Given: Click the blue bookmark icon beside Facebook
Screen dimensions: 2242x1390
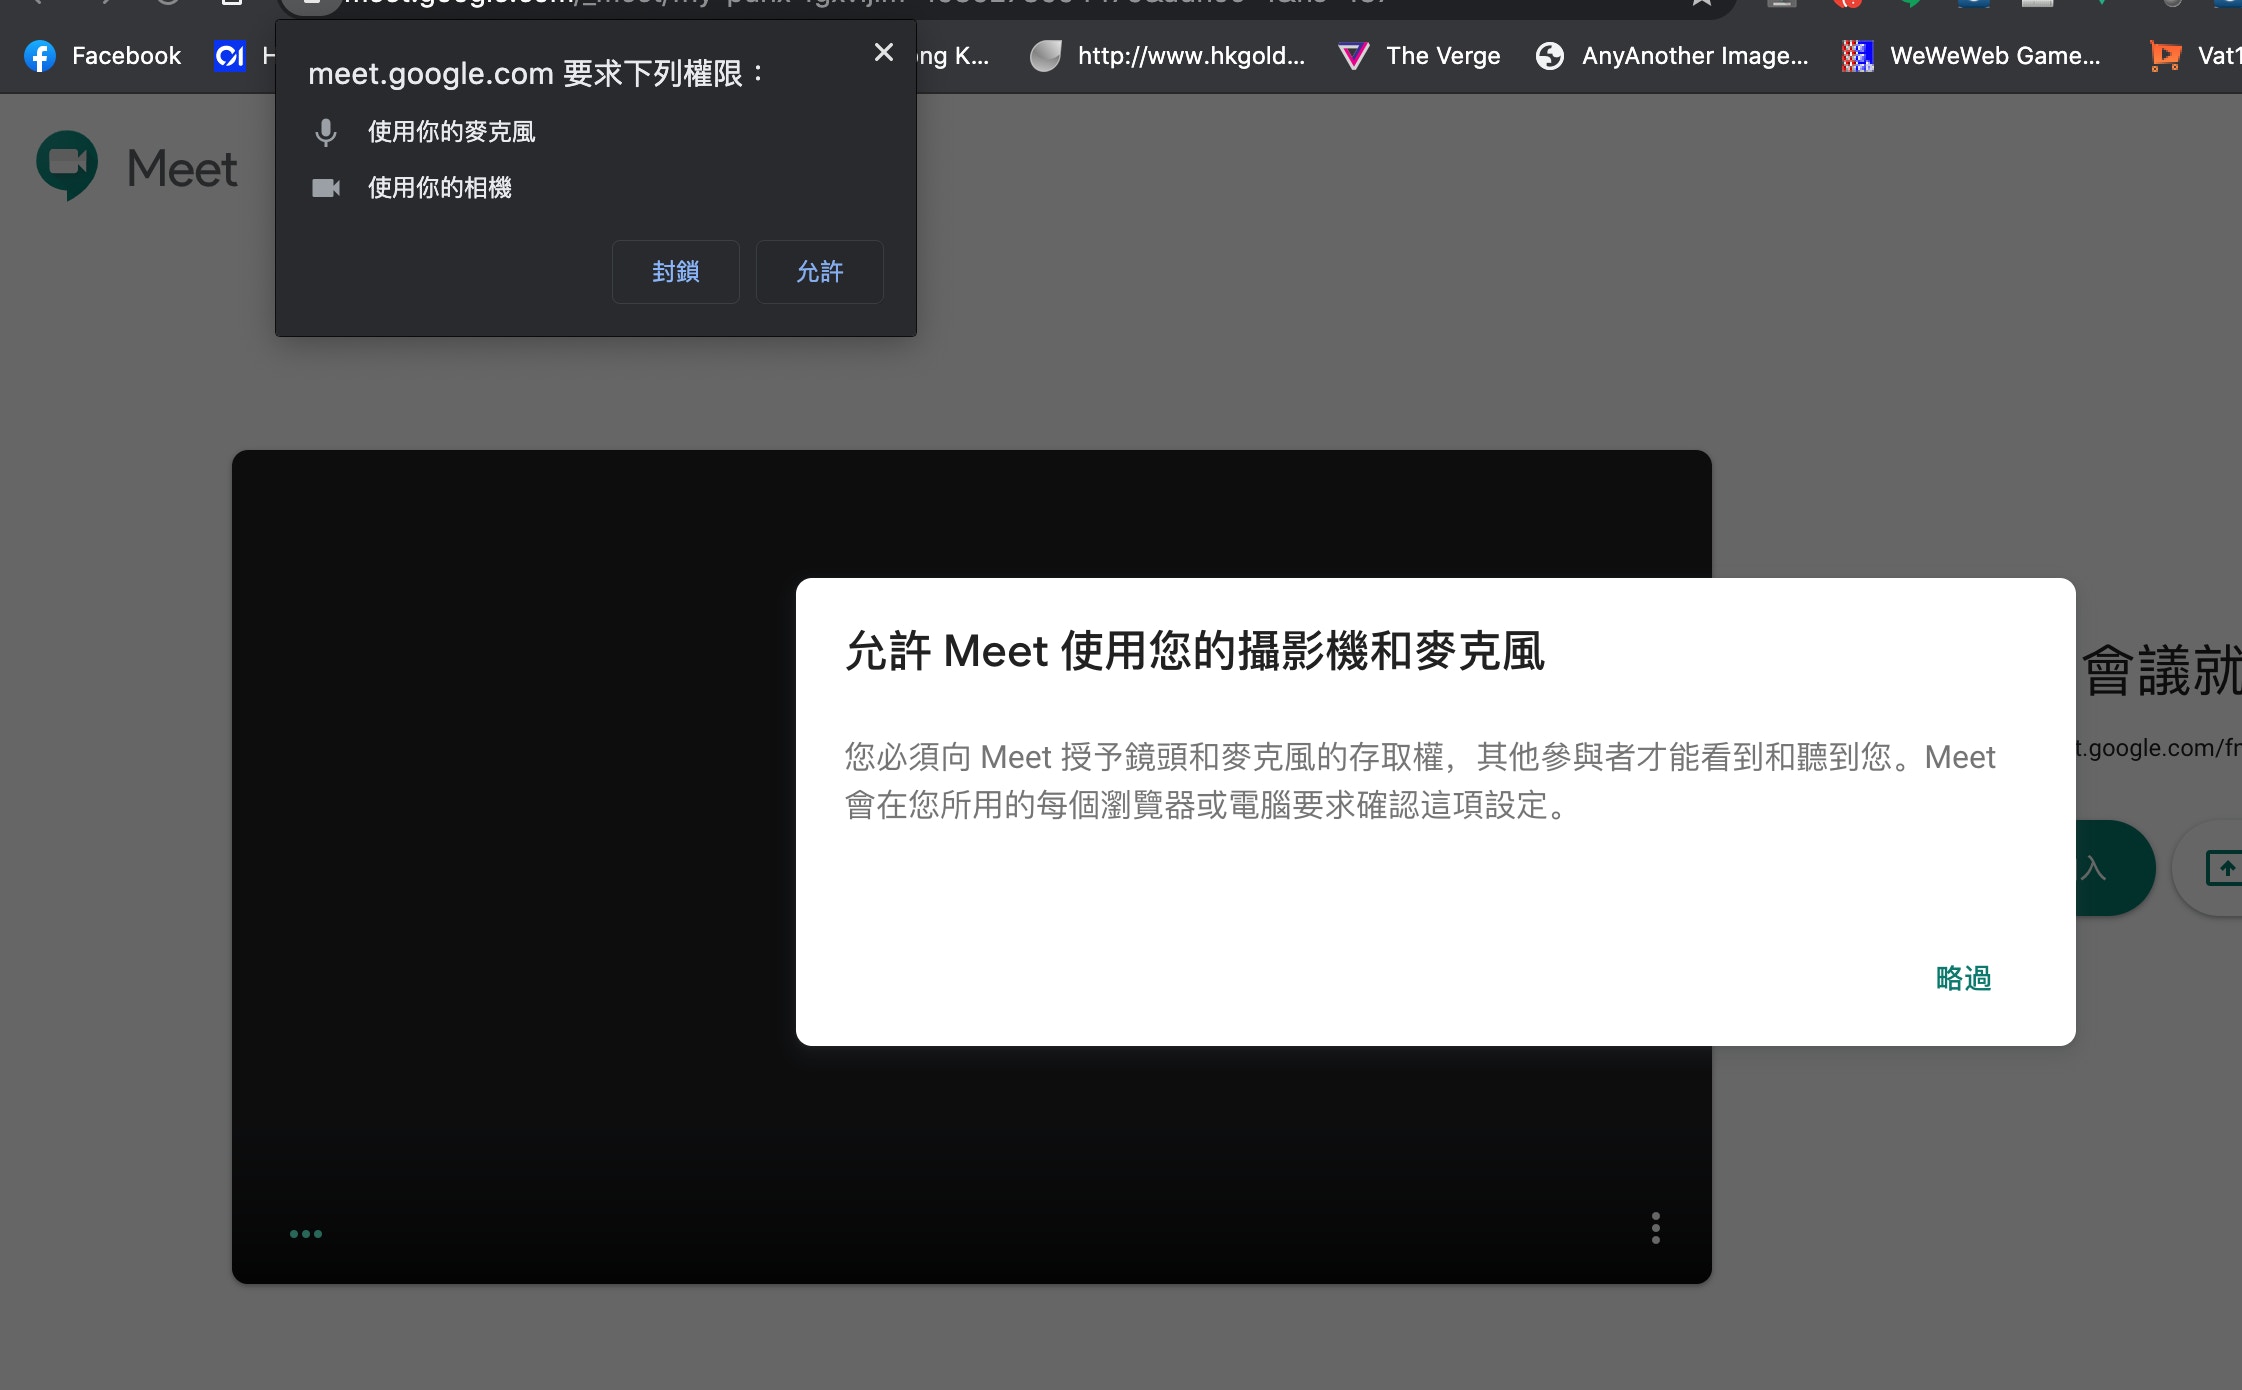Looking at the screenshot, I should coord(230,56).
